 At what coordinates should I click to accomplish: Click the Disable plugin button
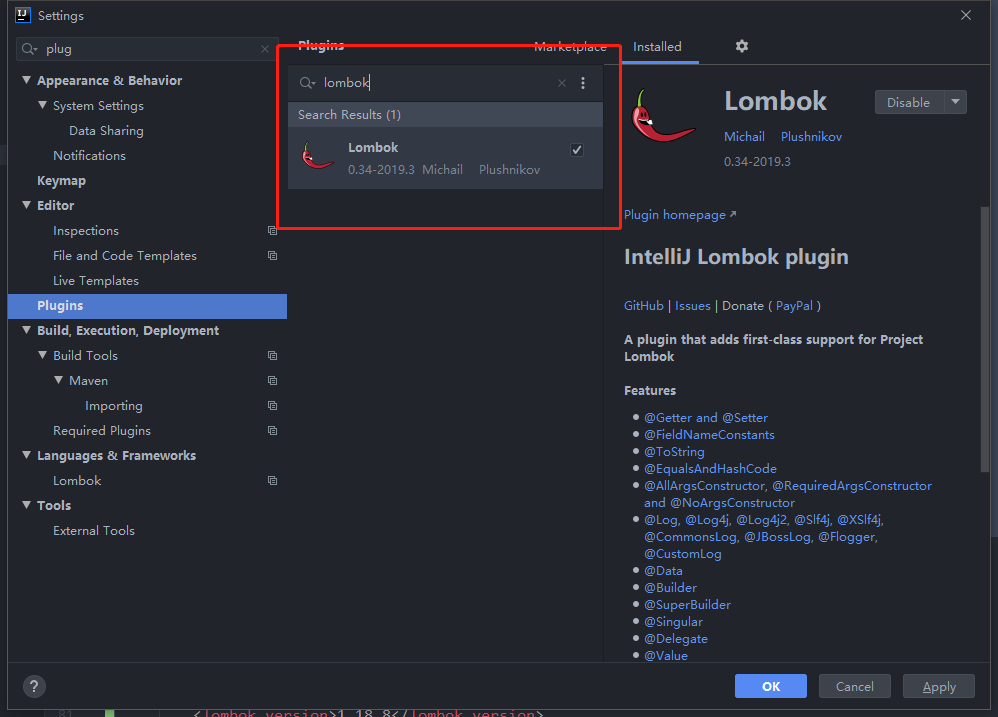909,102
